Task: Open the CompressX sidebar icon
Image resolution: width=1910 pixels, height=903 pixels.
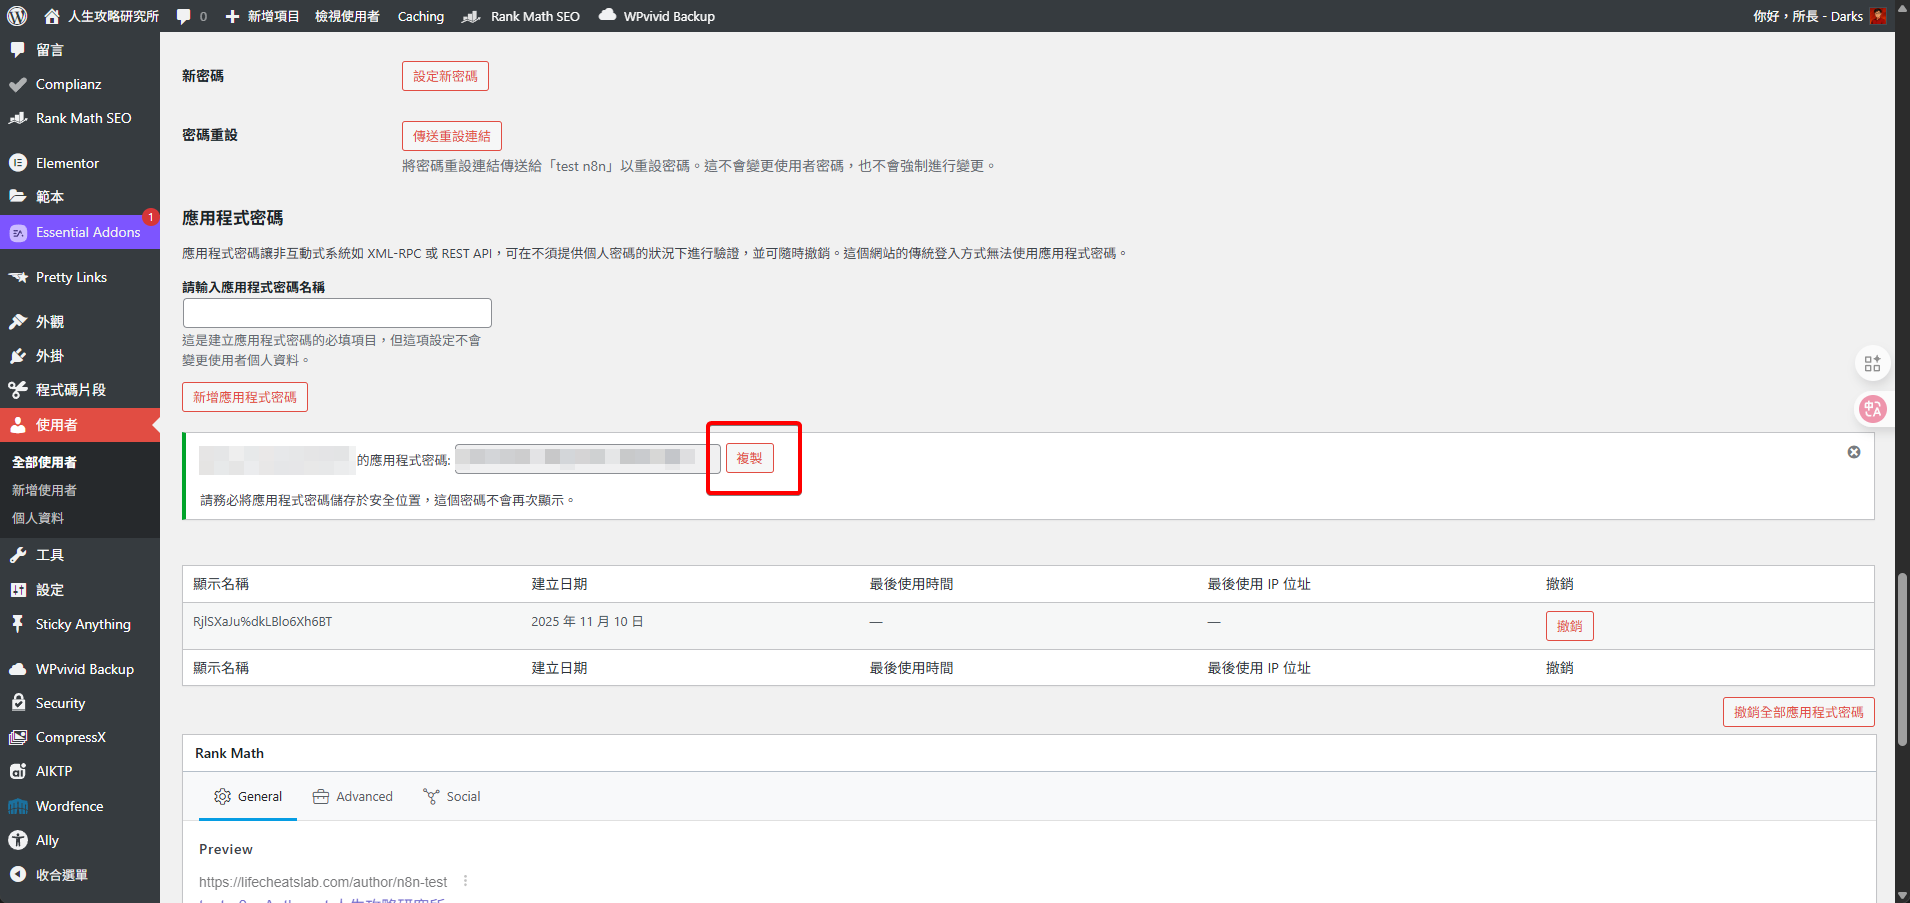Action: 20,737
